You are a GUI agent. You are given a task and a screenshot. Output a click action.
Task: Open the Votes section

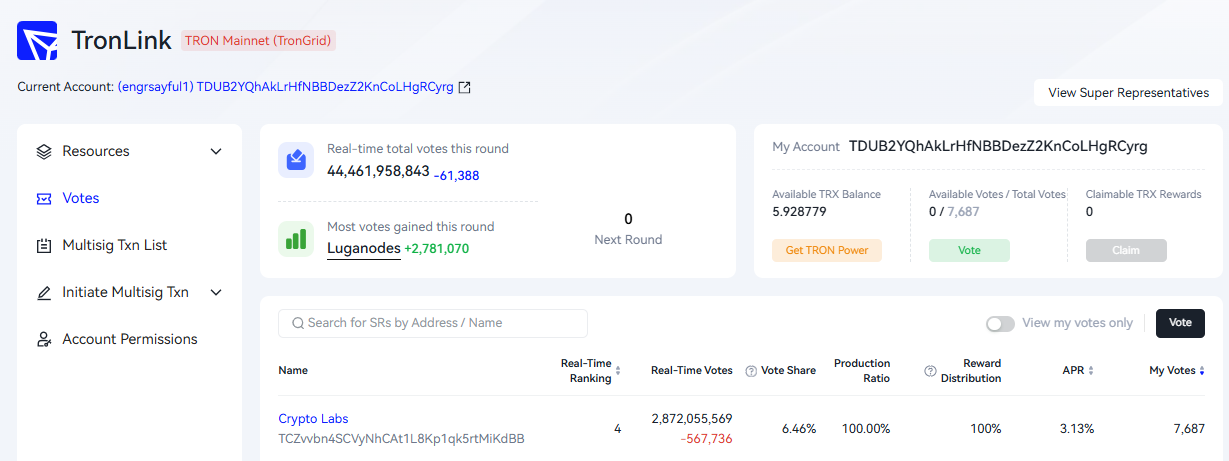[81, 199]
